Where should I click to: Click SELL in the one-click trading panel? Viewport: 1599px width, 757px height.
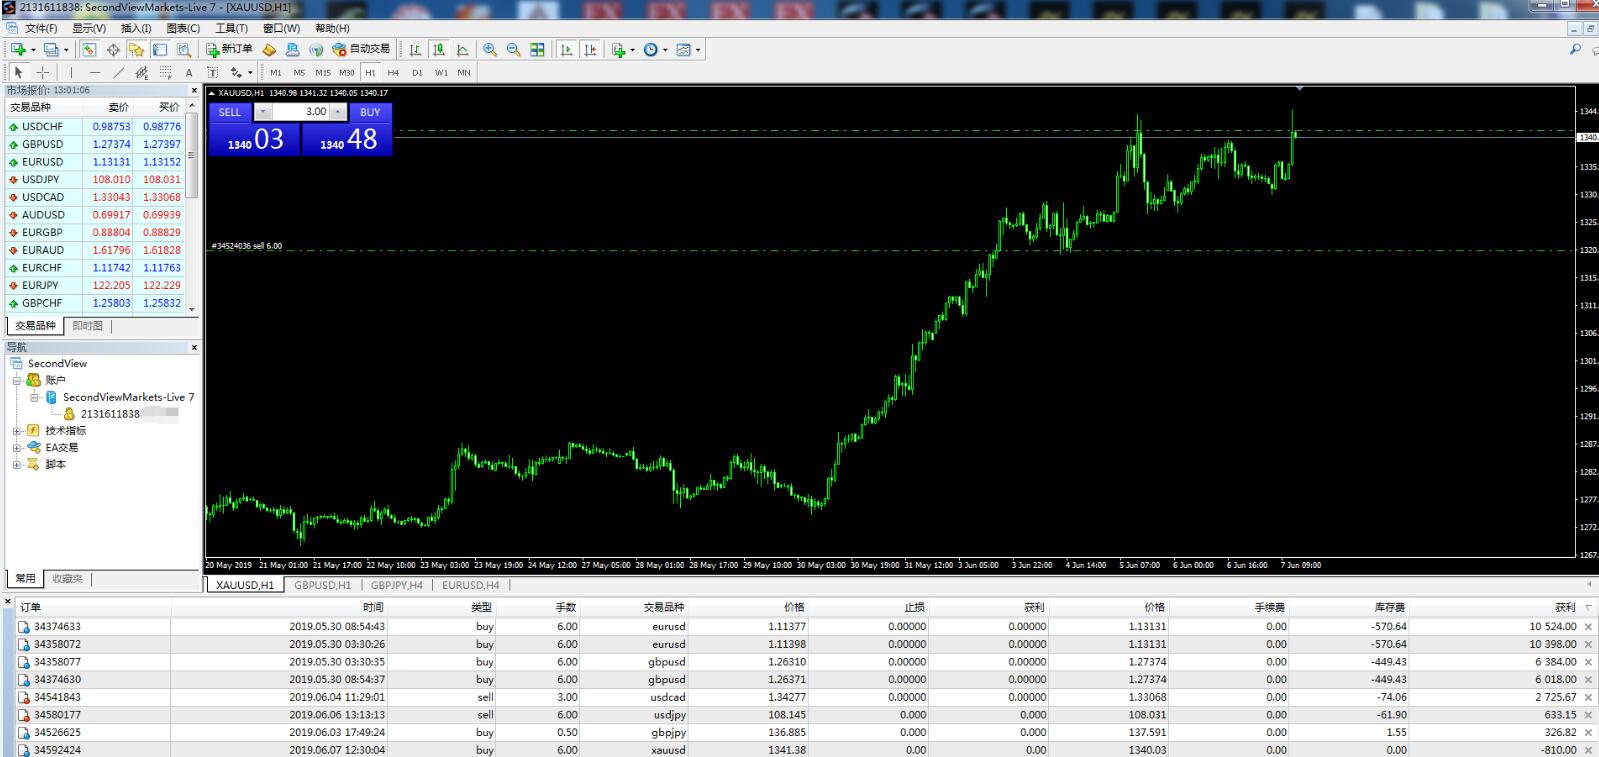click(230, 112)
